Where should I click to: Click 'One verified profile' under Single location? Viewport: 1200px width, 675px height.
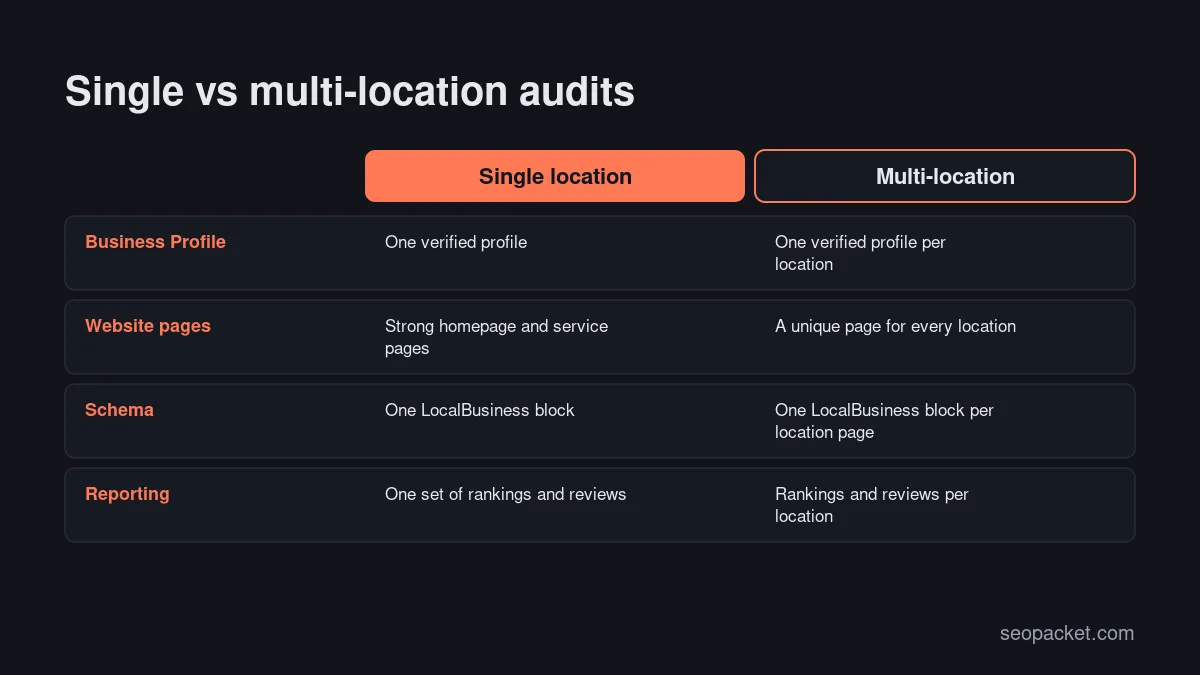pyautogui.click(x=456, y=242)
